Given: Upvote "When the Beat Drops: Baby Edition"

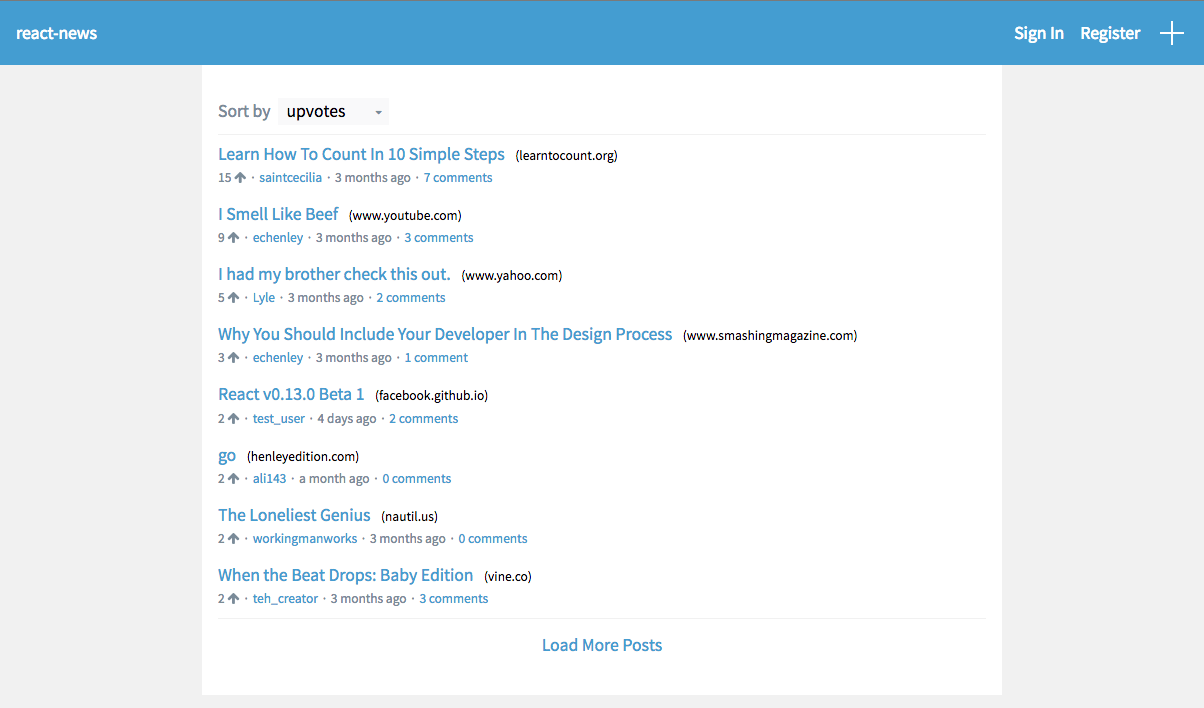Looking at the screenshot, I should click(x=232, y=598).
